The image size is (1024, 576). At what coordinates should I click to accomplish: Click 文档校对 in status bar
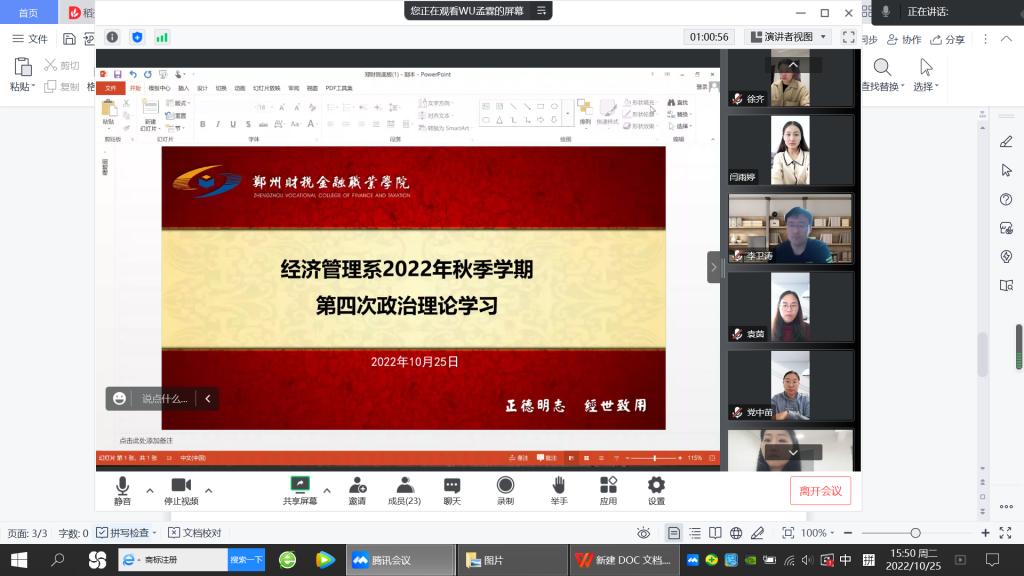pos(195,533)
